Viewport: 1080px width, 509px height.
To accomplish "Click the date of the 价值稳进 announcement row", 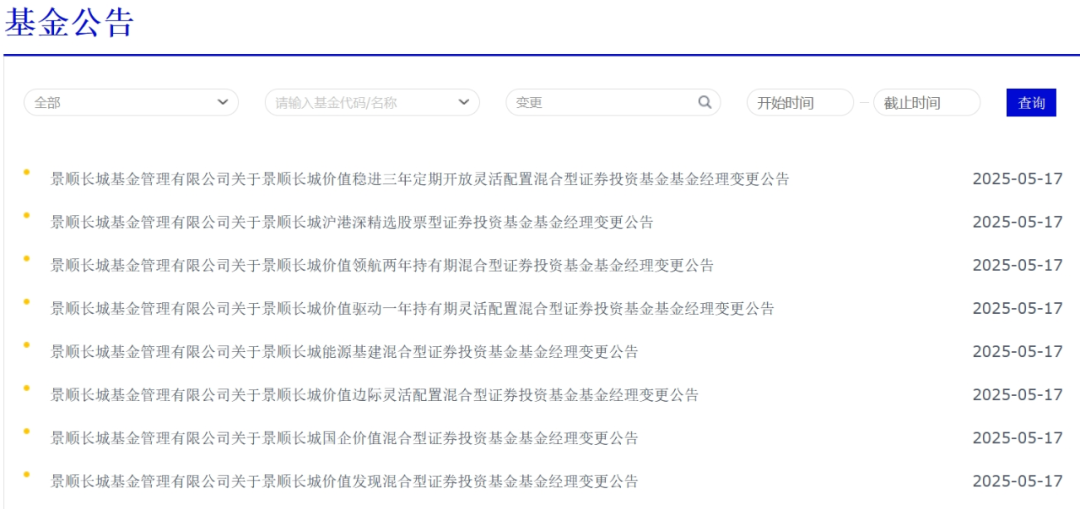I will [1017, 179].
